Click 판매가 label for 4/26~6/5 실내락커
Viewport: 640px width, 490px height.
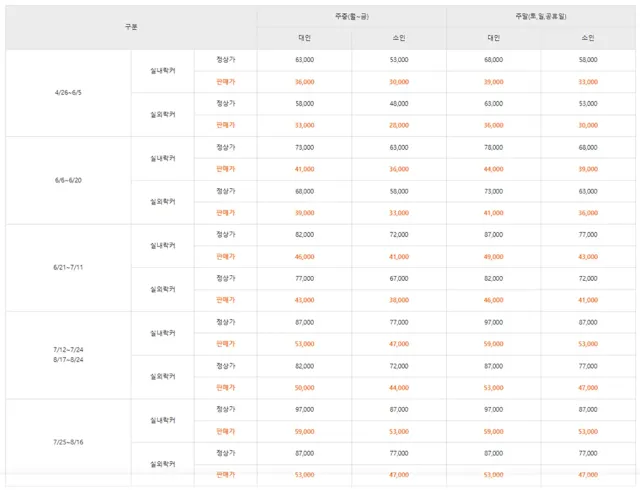pyautogui.click(x=225, y=82)
